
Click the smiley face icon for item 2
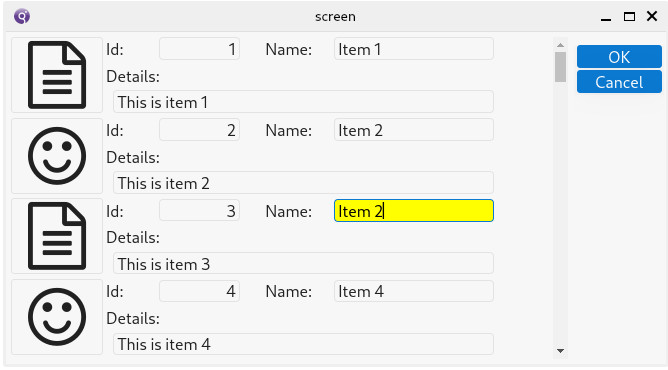pos(57,156)
